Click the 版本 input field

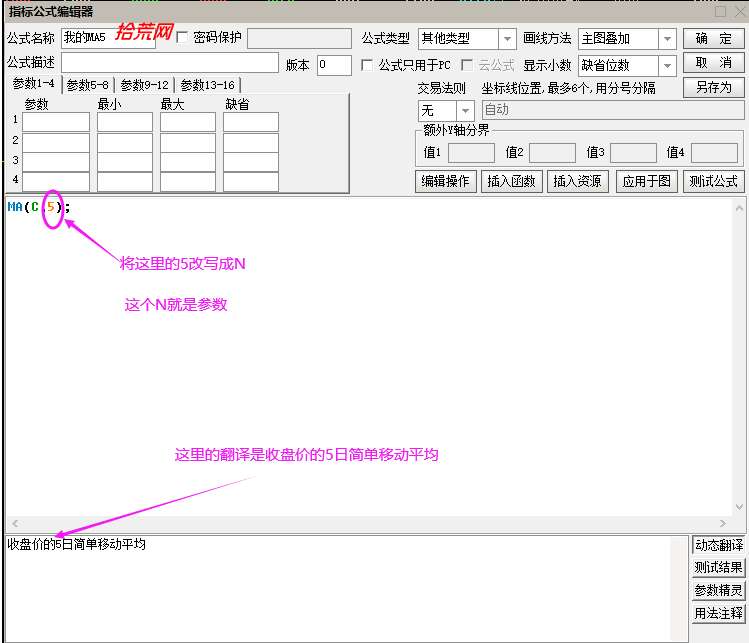(x=334, y=65)
